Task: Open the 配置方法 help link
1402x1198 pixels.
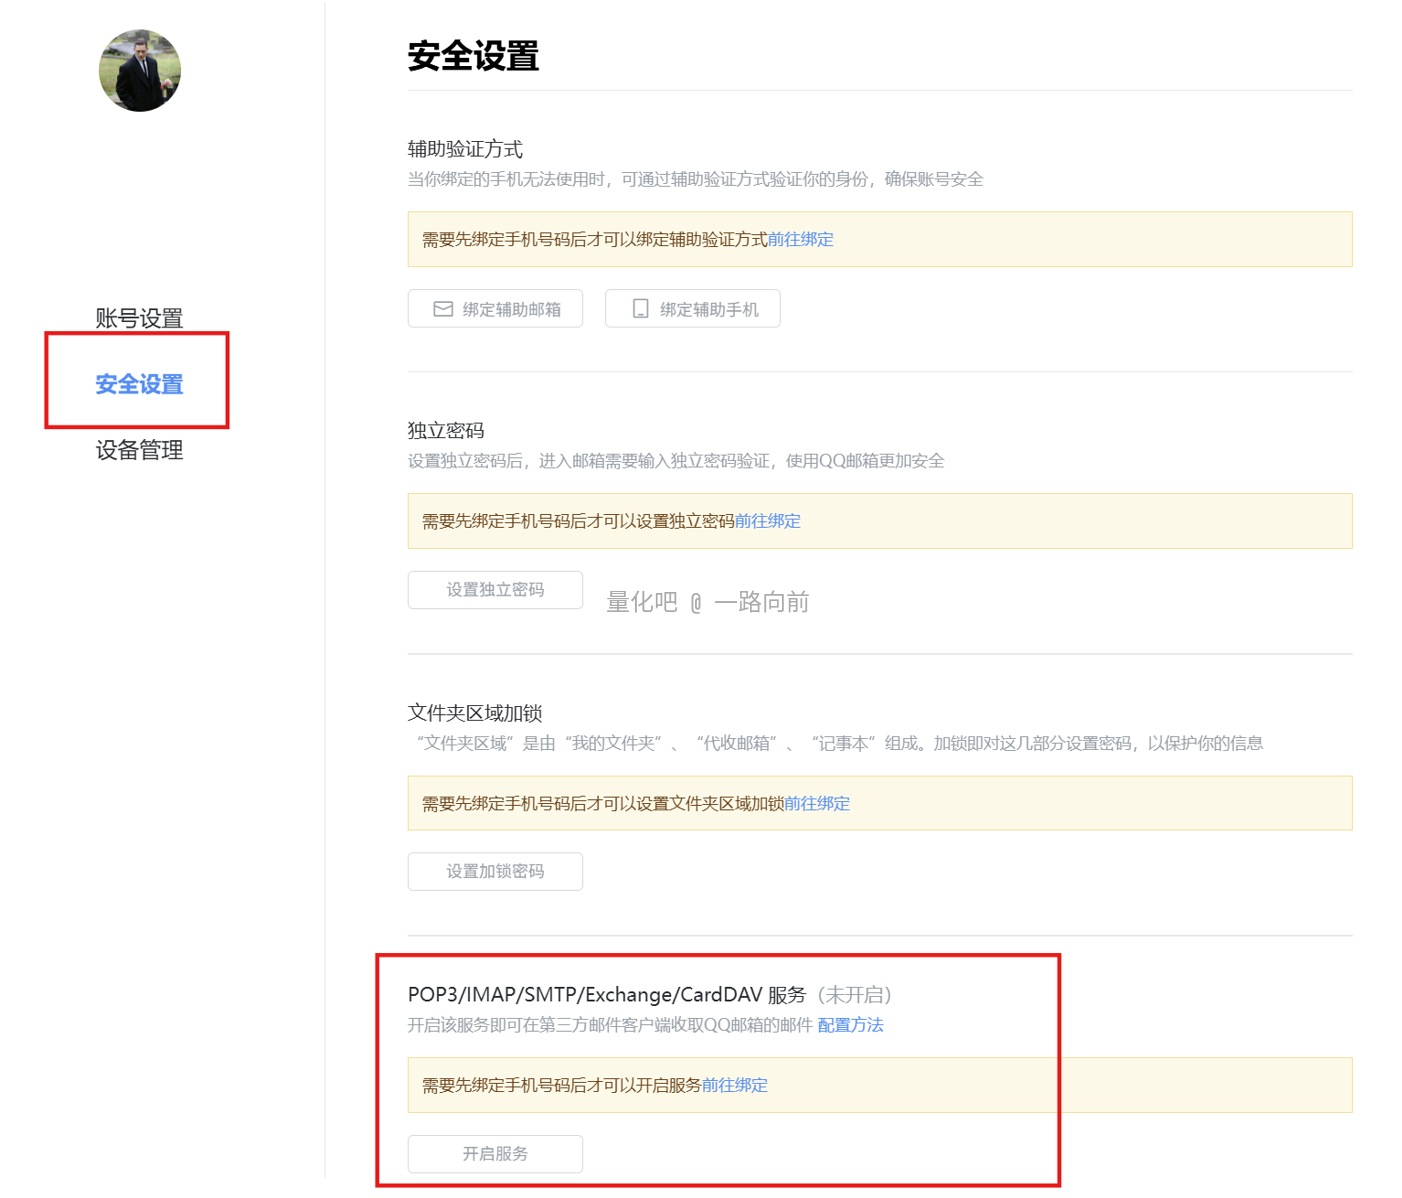Action: point(850,1025)
